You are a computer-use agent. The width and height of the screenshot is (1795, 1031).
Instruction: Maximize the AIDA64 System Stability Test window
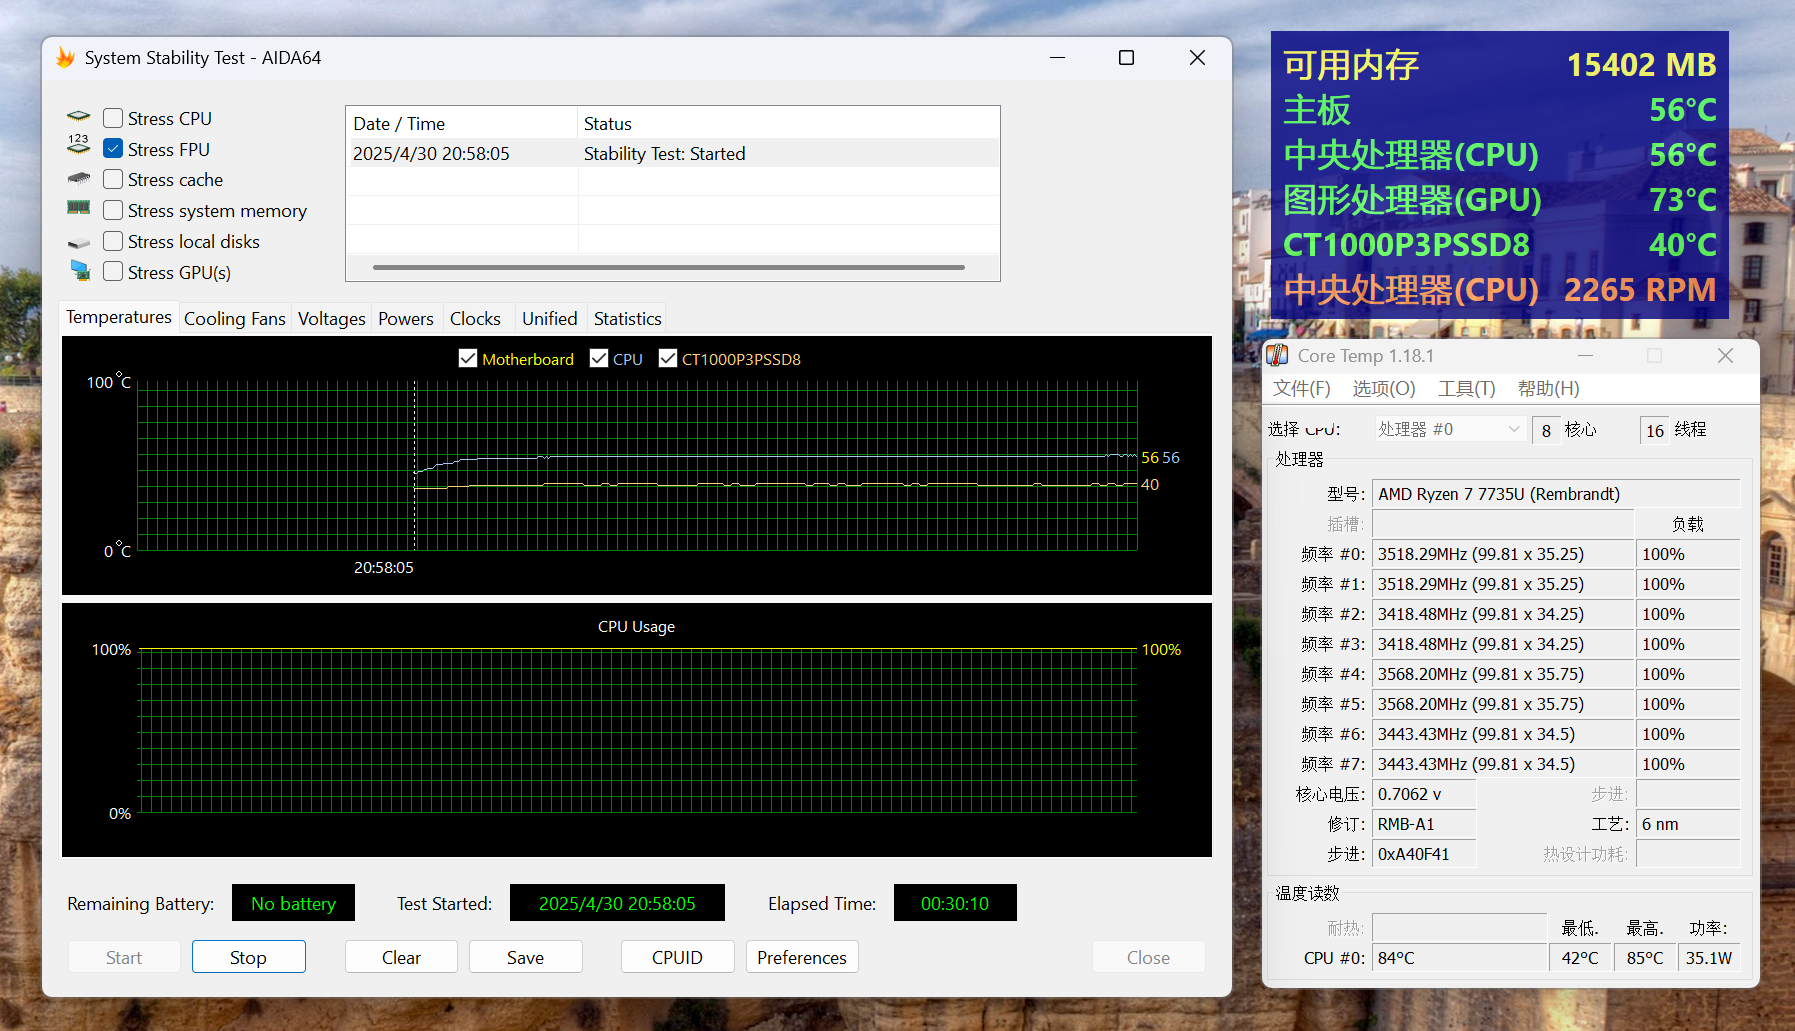click(x=1126, y=58)
